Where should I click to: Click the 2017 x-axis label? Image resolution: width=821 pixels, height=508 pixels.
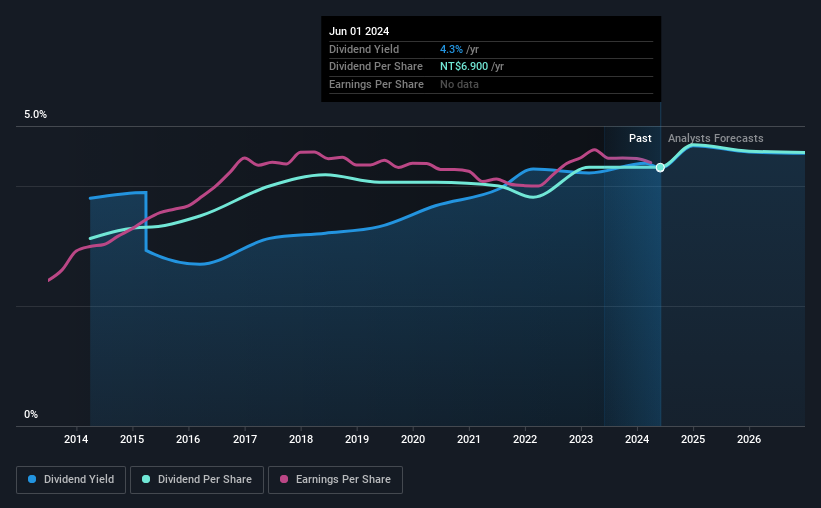(x=245, y=439)
